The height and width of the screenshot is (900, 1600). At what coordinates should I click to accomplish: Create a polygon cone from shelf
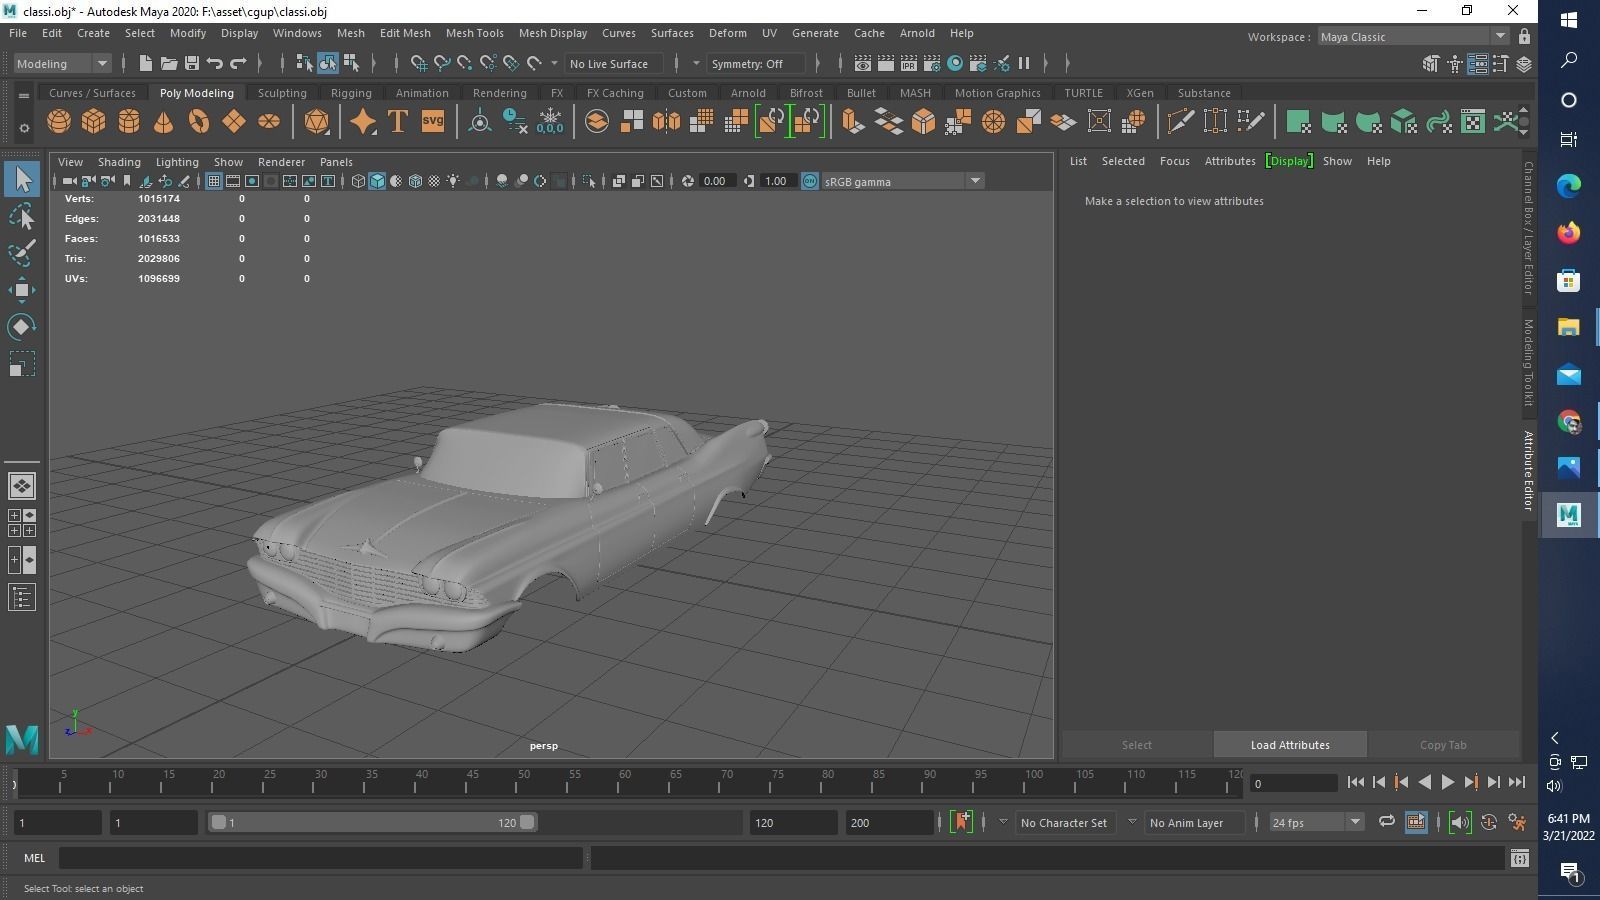pyautogui.click(x=163, y=122)
